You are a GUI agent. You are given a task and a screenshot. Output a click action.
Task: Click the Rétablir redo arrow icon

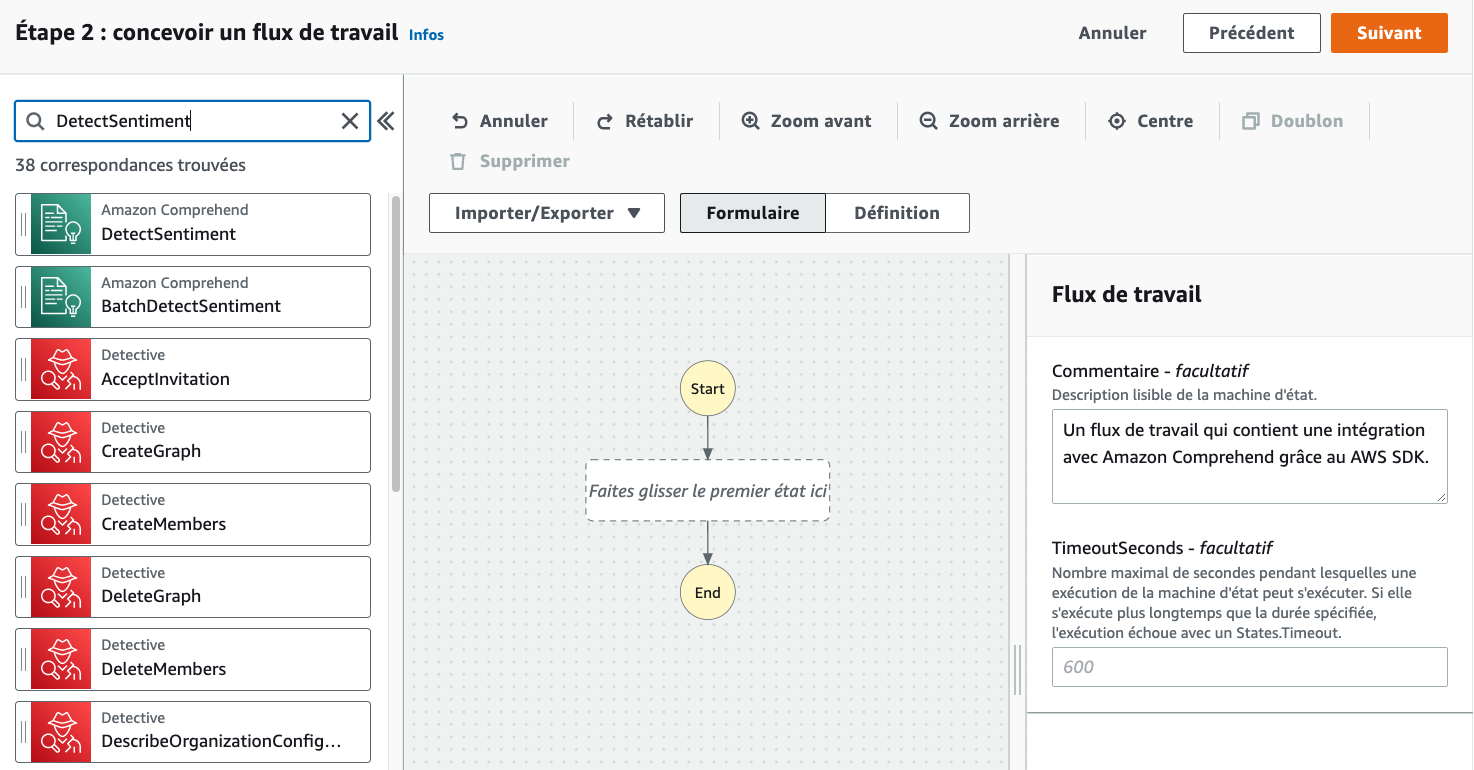coord(605,121)
